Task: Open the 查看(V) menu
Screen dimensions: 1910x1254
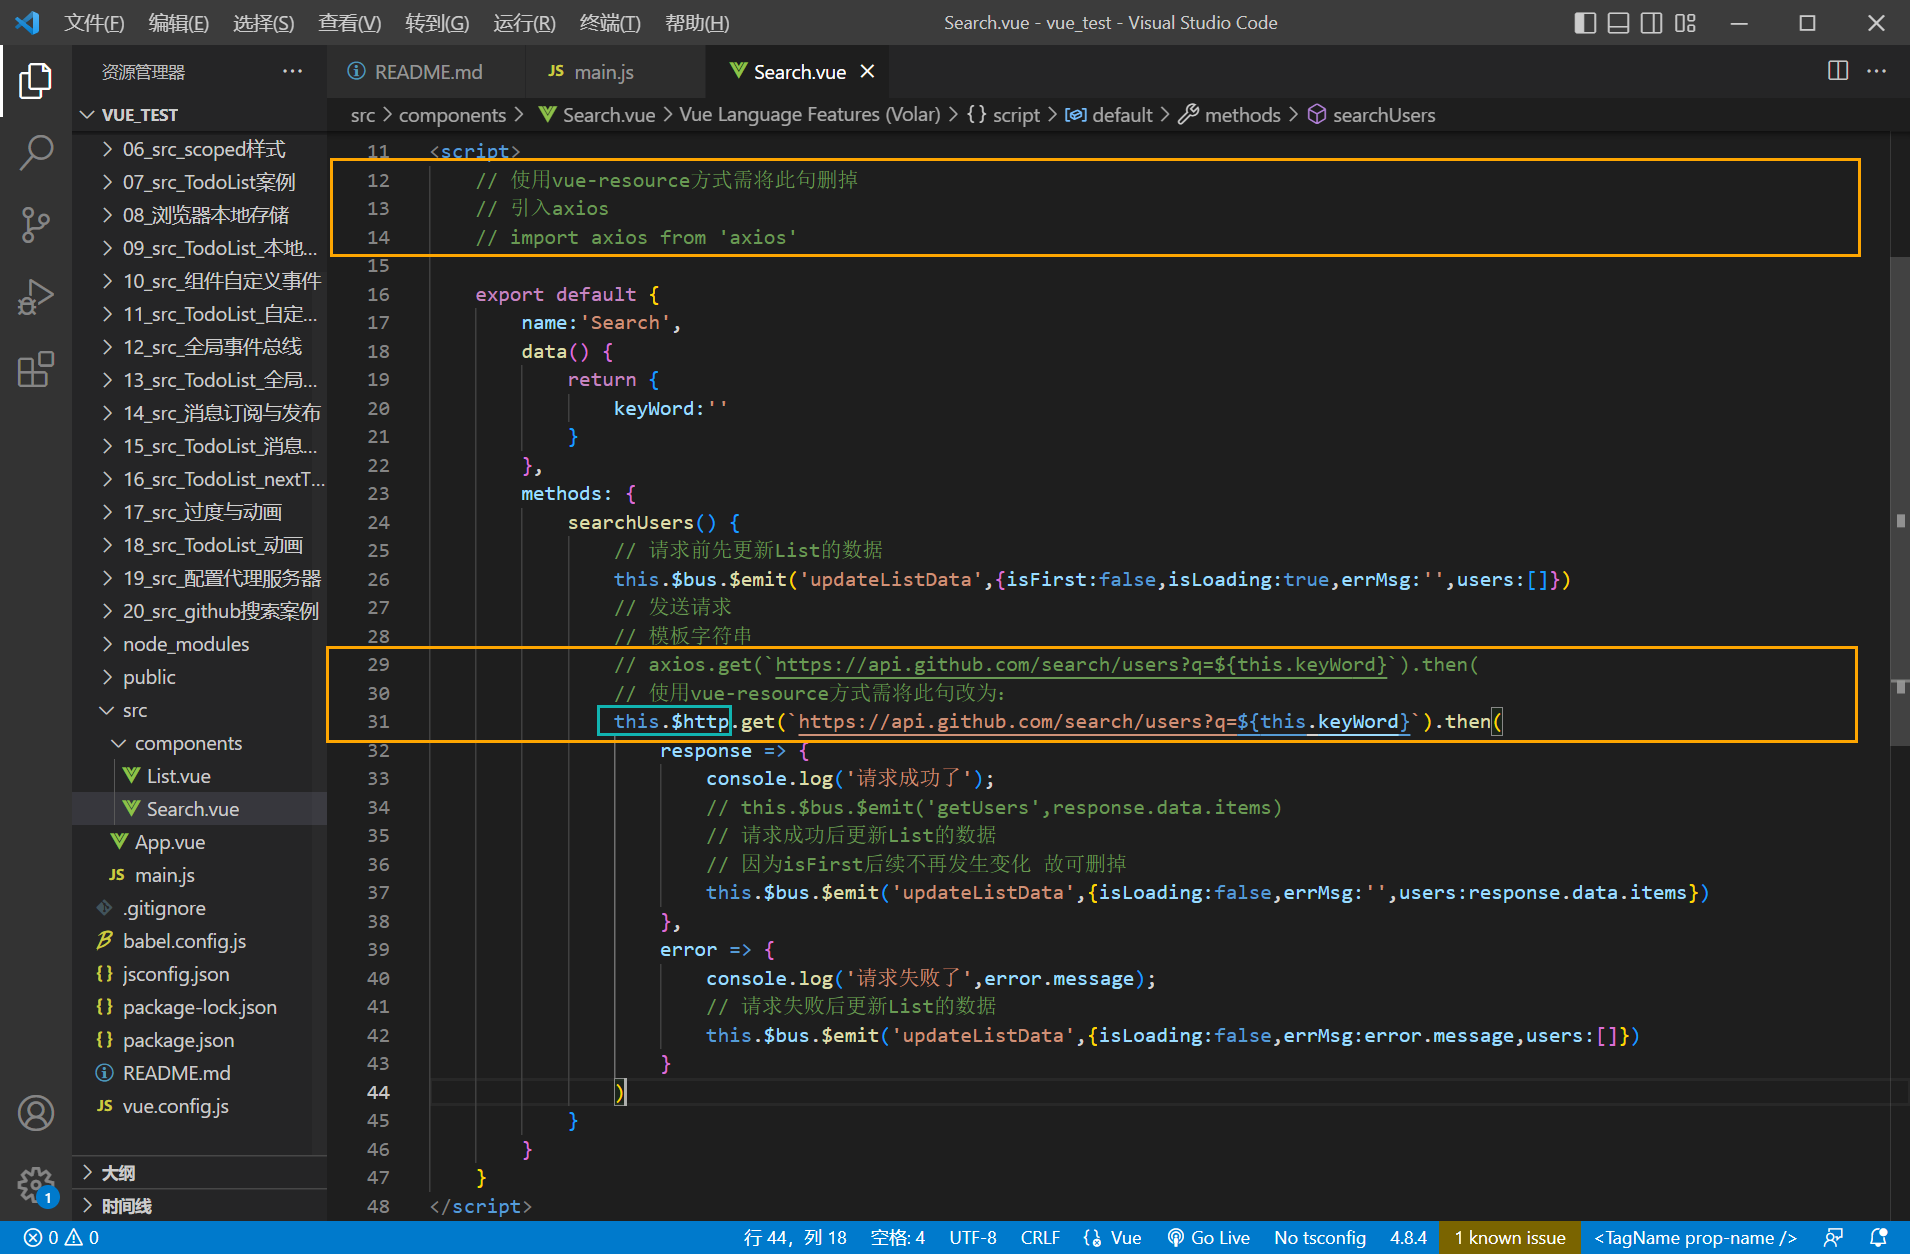Action: click(x=349, y=22)
